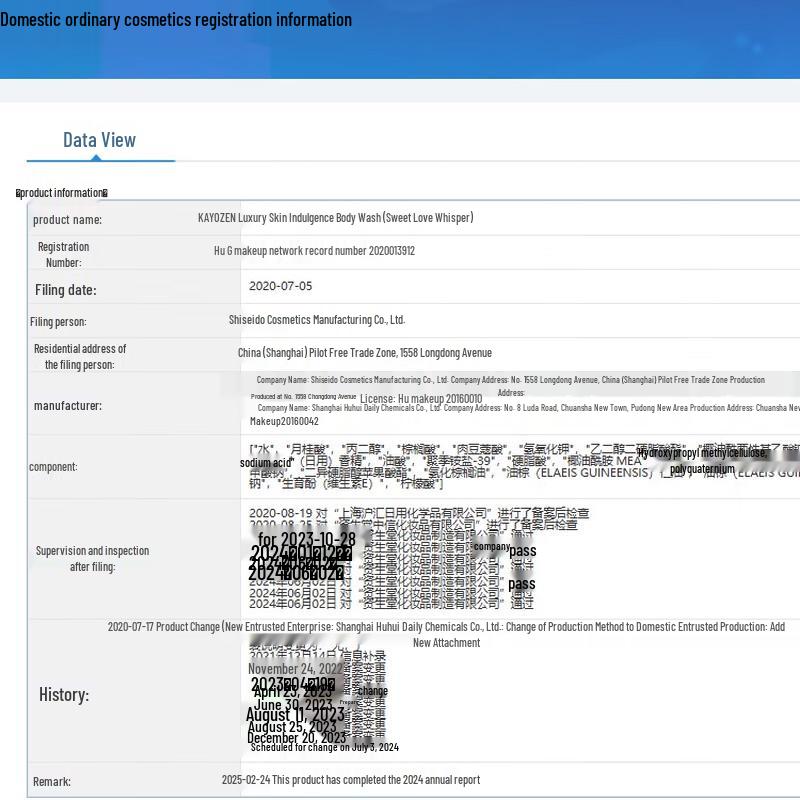Image resolution: width=800 pixels, height=800 pixels.
Task: Click the product information section header
Action: point(62,193)
